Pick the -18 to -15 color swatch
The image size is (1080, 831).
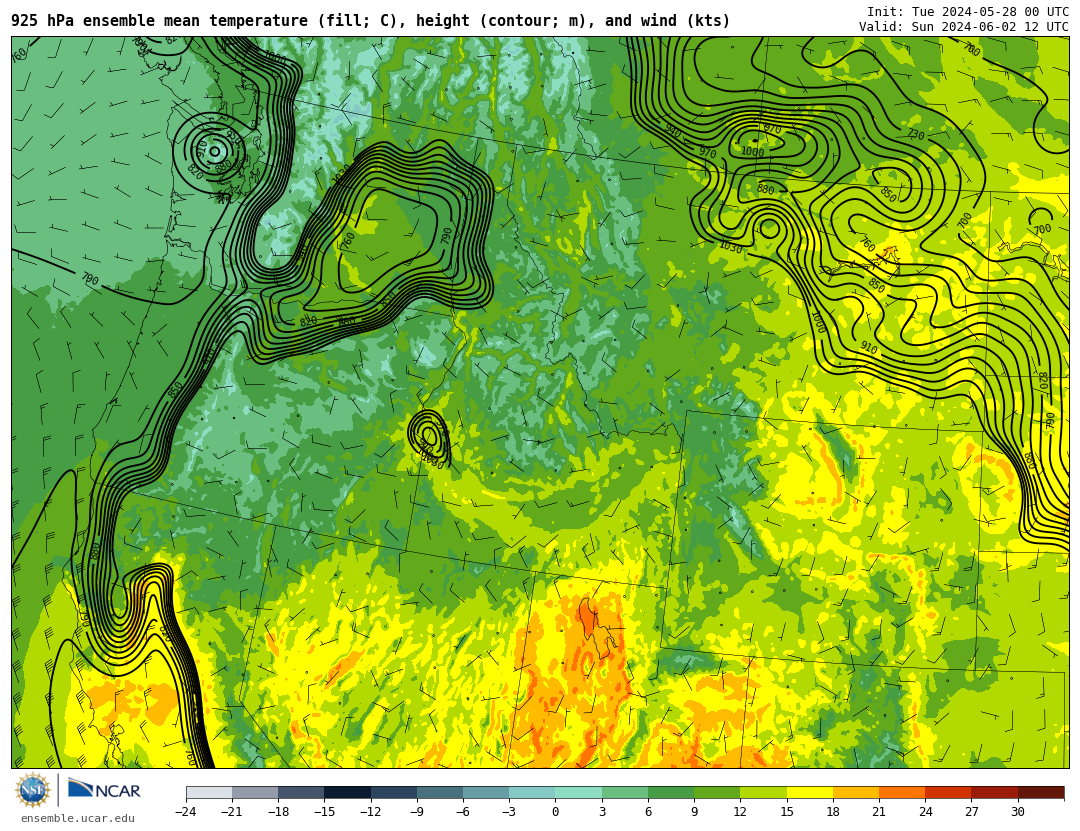point(302,792)
